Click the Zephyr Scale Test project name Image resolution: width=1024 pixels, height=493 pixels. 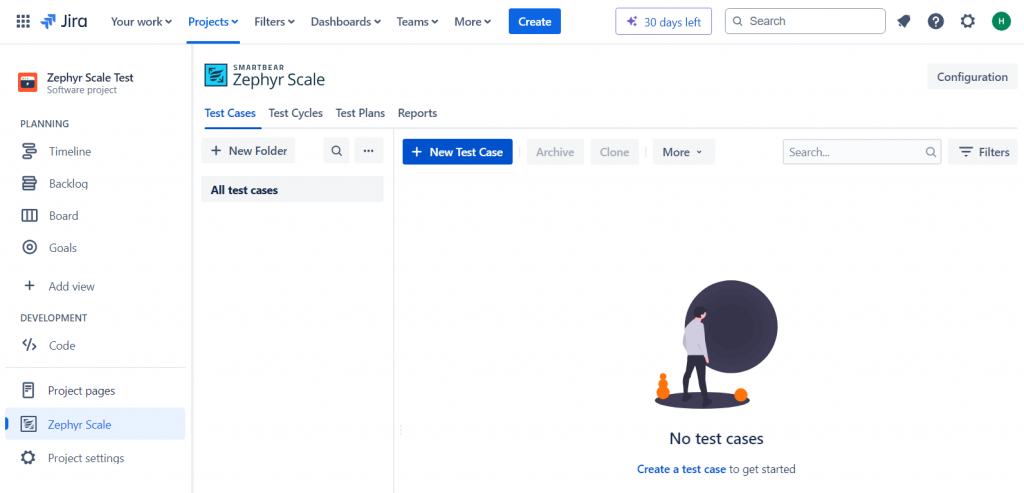point(90,78)
